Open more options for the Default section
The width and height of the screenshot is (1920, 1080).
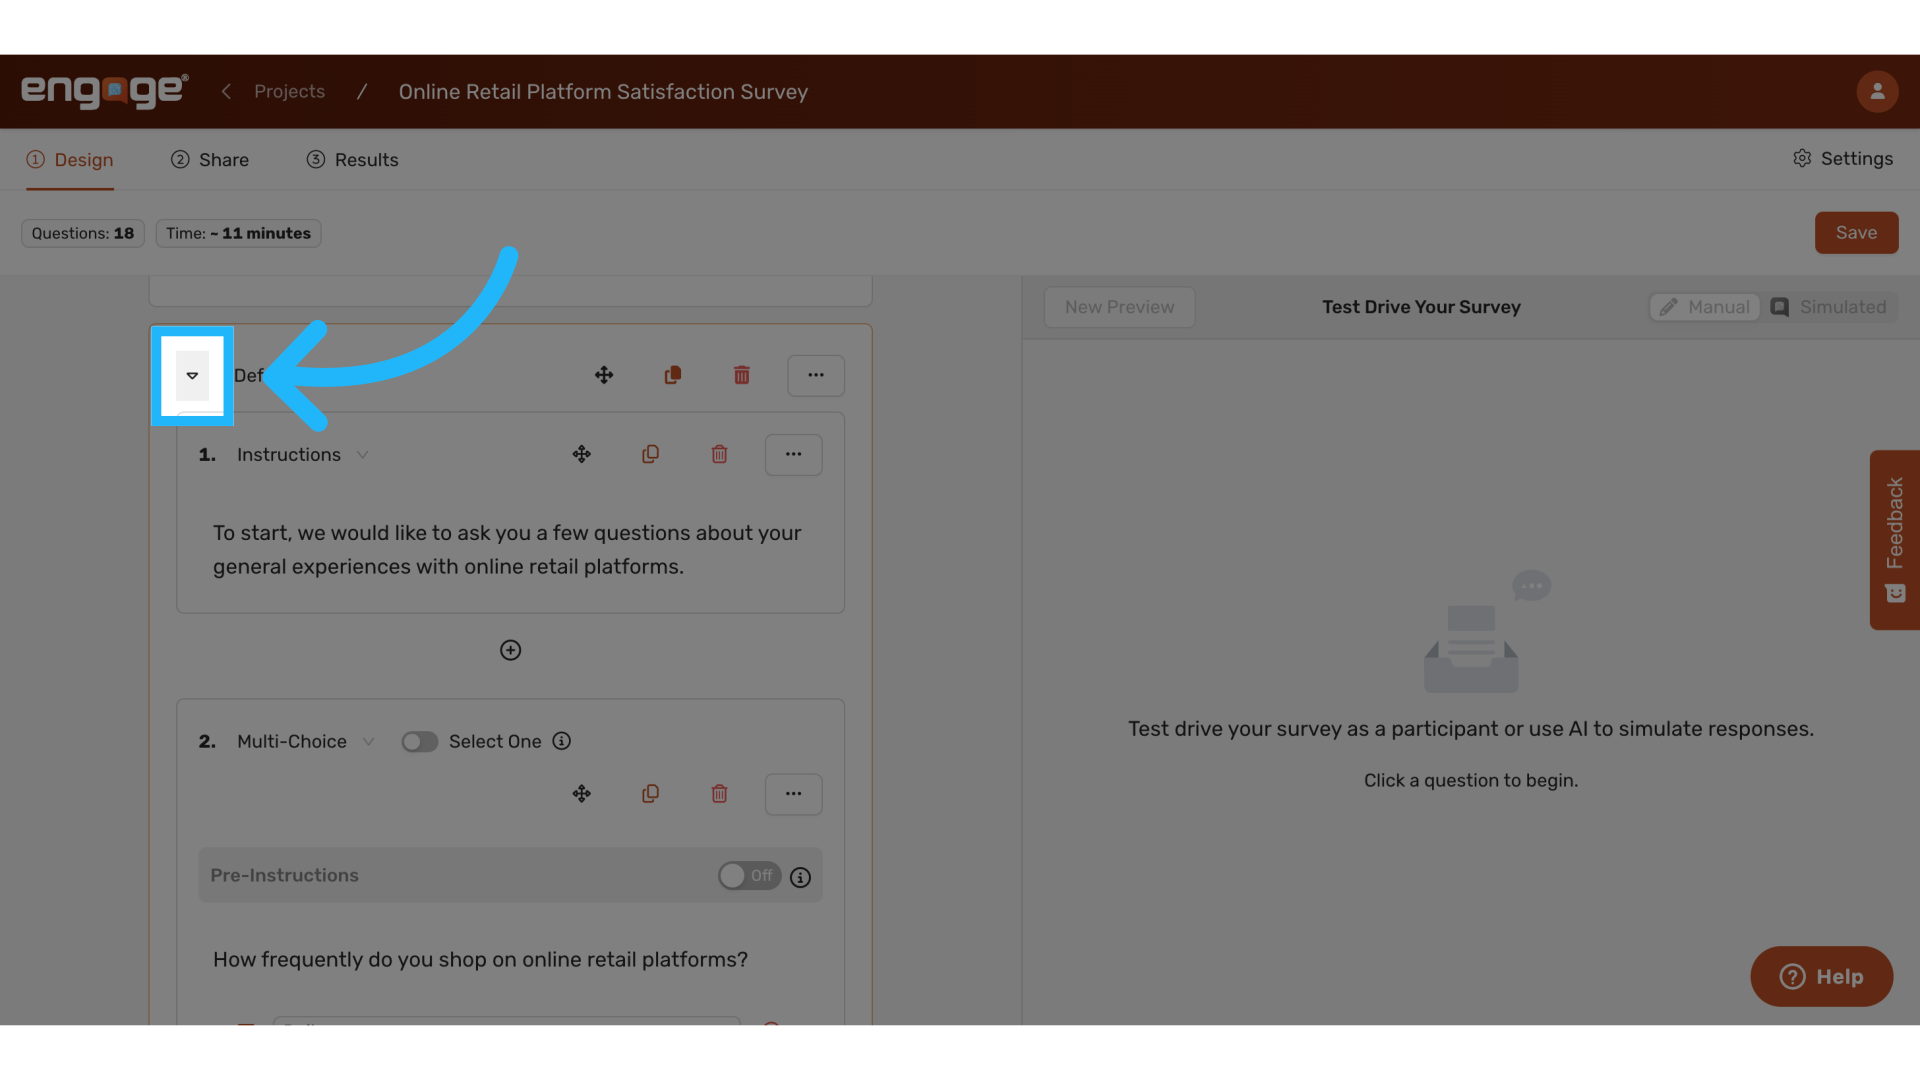tap(816, 375)
